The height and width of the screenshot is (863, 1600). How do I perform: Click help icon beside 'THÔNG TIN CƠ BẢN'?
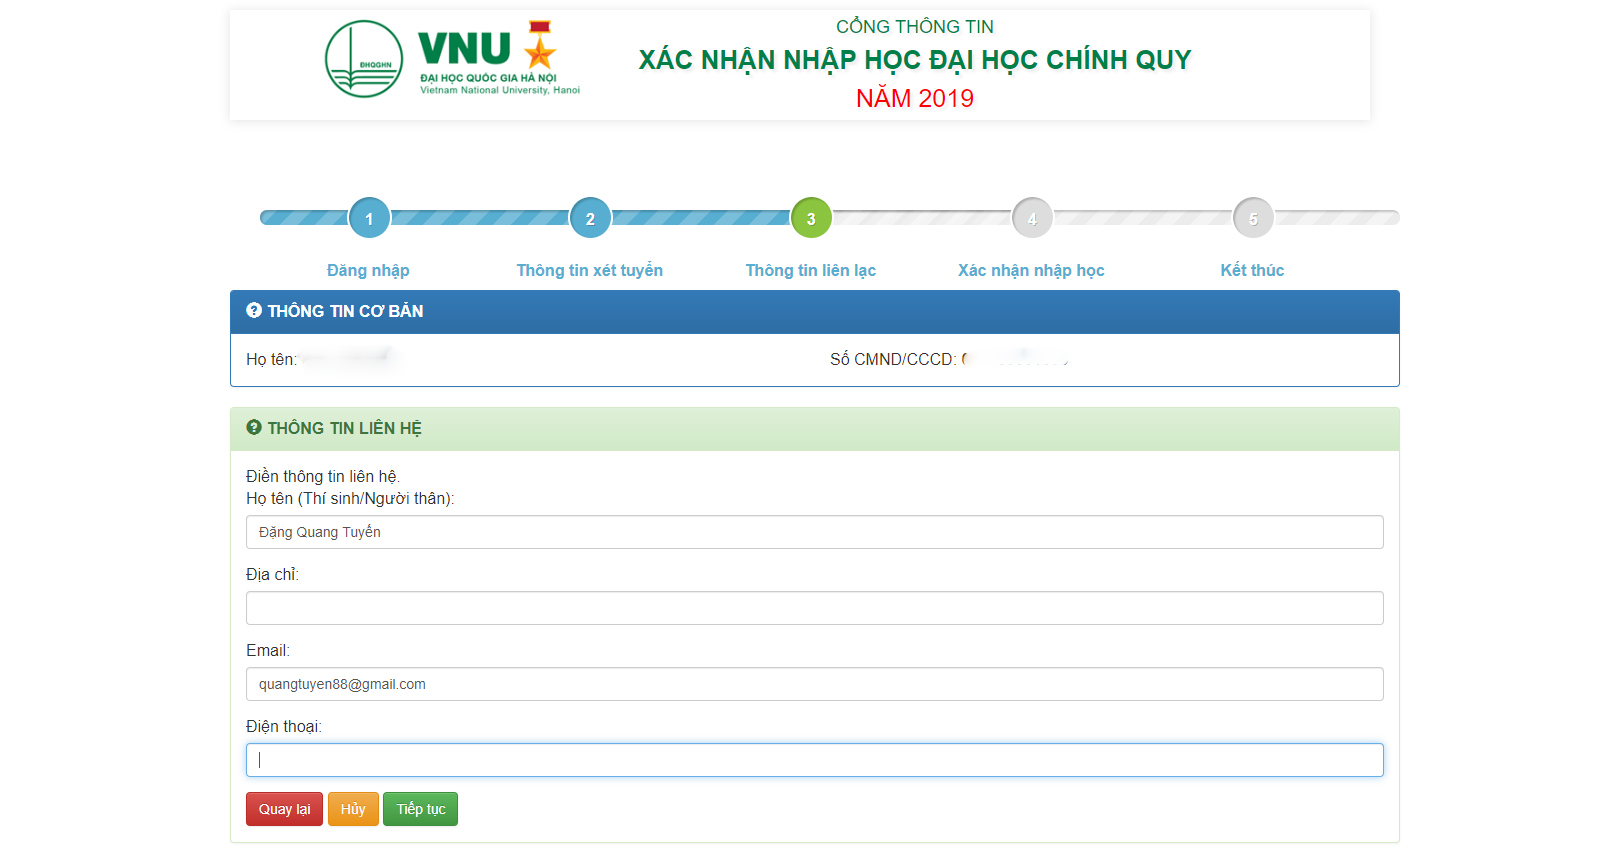(x=254, y=311)
